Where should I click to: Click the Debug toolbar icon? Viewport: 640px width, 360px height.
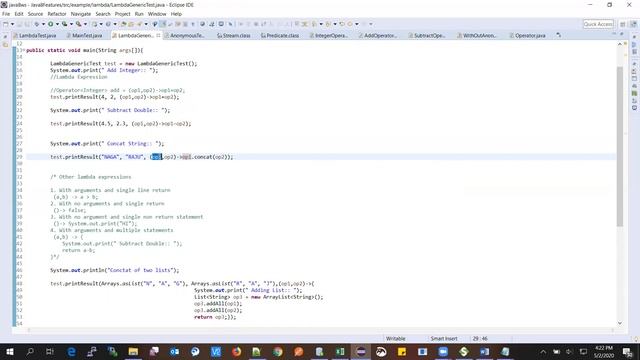click(x=37, y=24)
